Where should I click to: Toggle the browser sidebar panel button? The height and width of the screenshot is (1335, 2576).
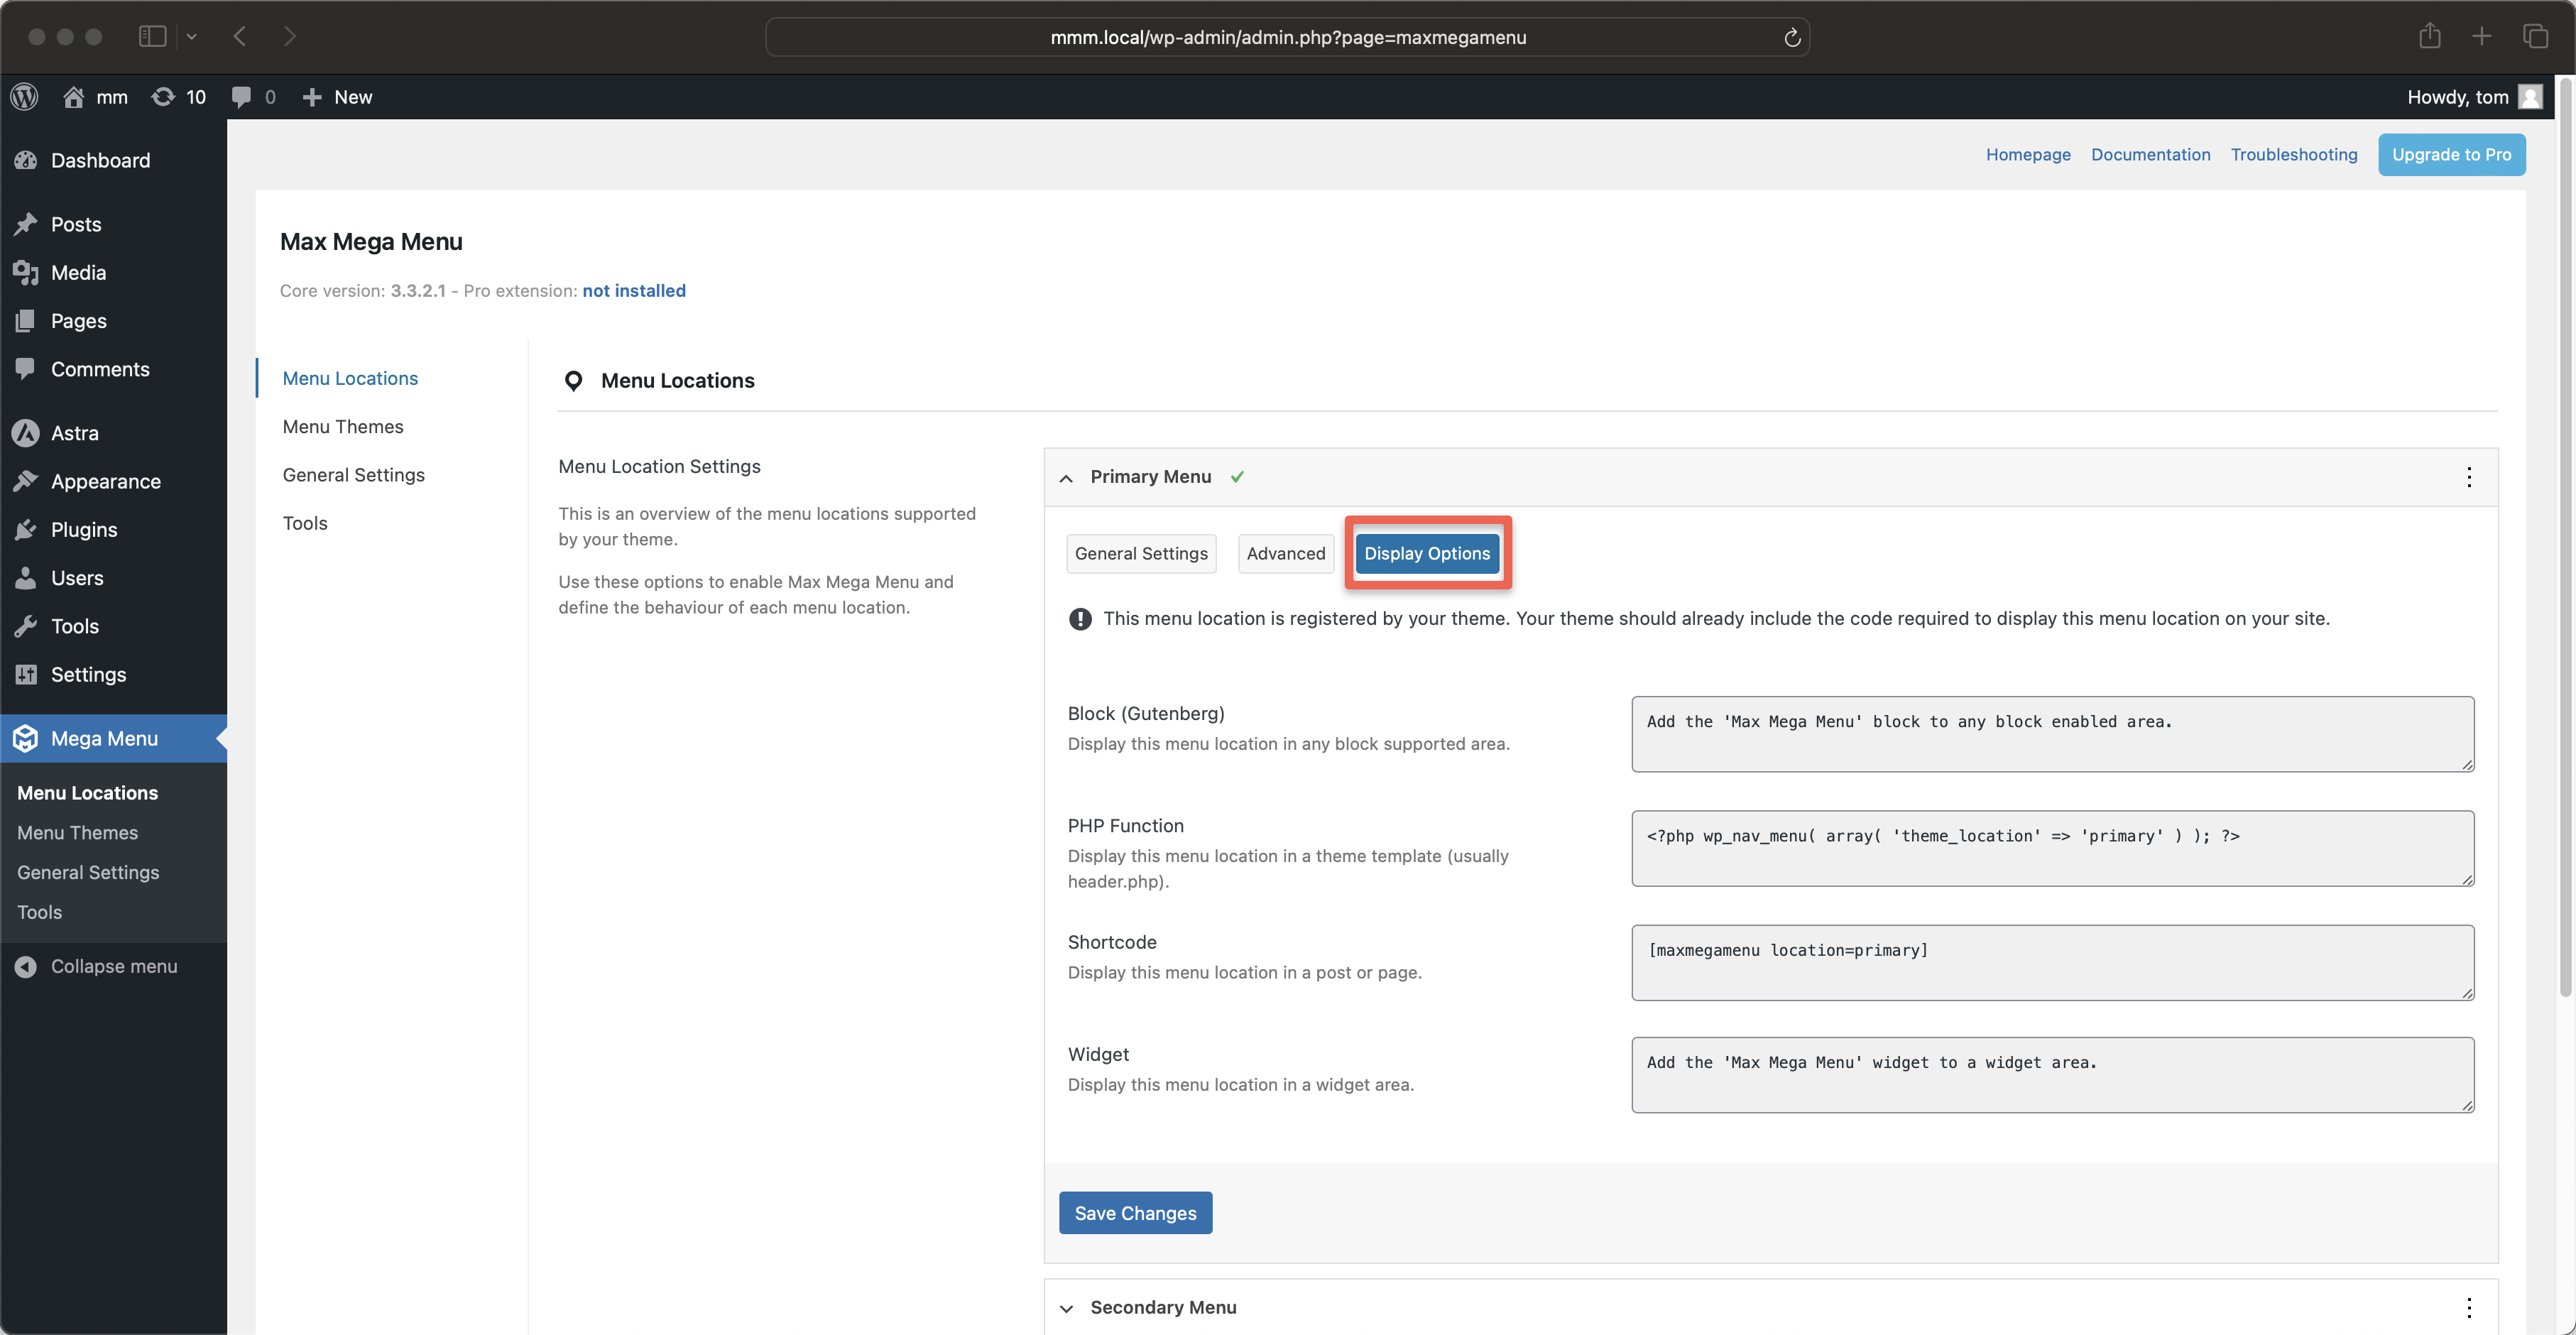152,37
